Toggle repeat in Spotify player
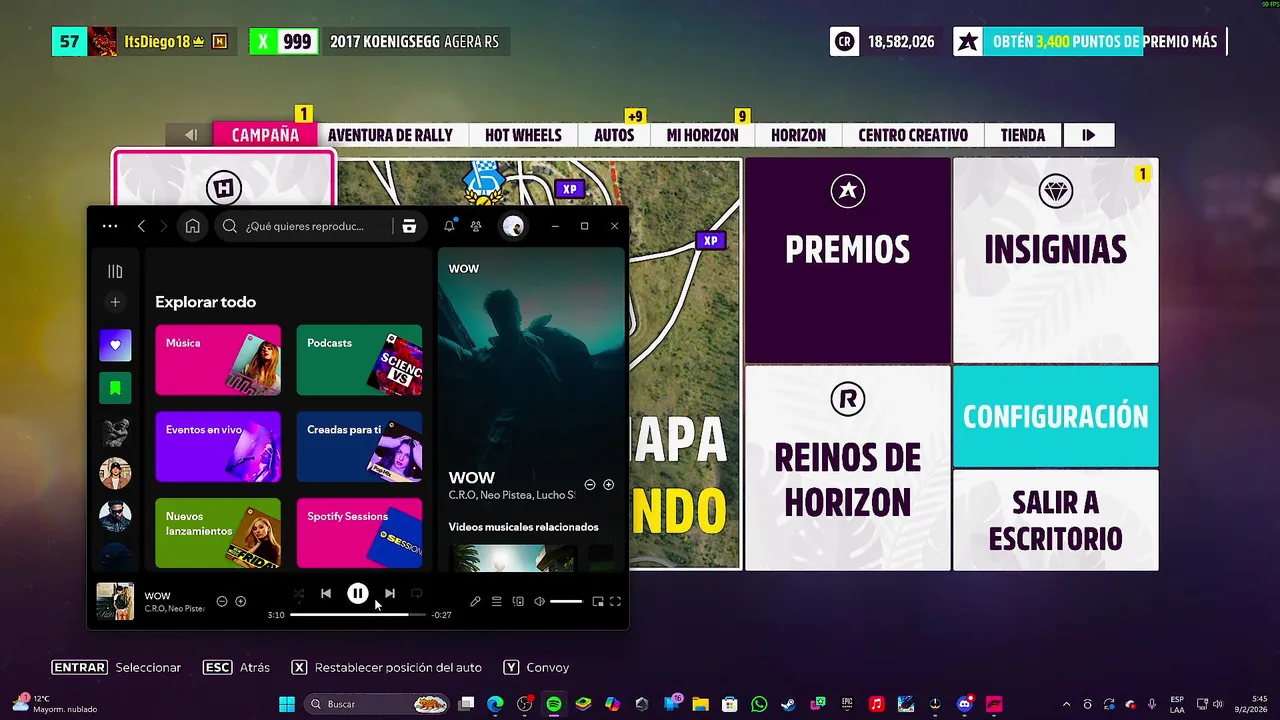The height and width of the screenshot is (720, 1280). [x=417, y=594]
